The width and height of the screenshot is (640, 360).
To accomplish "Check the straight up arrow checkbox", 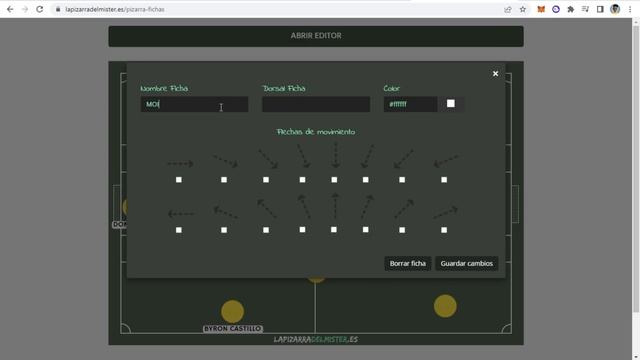I will 334,230.
